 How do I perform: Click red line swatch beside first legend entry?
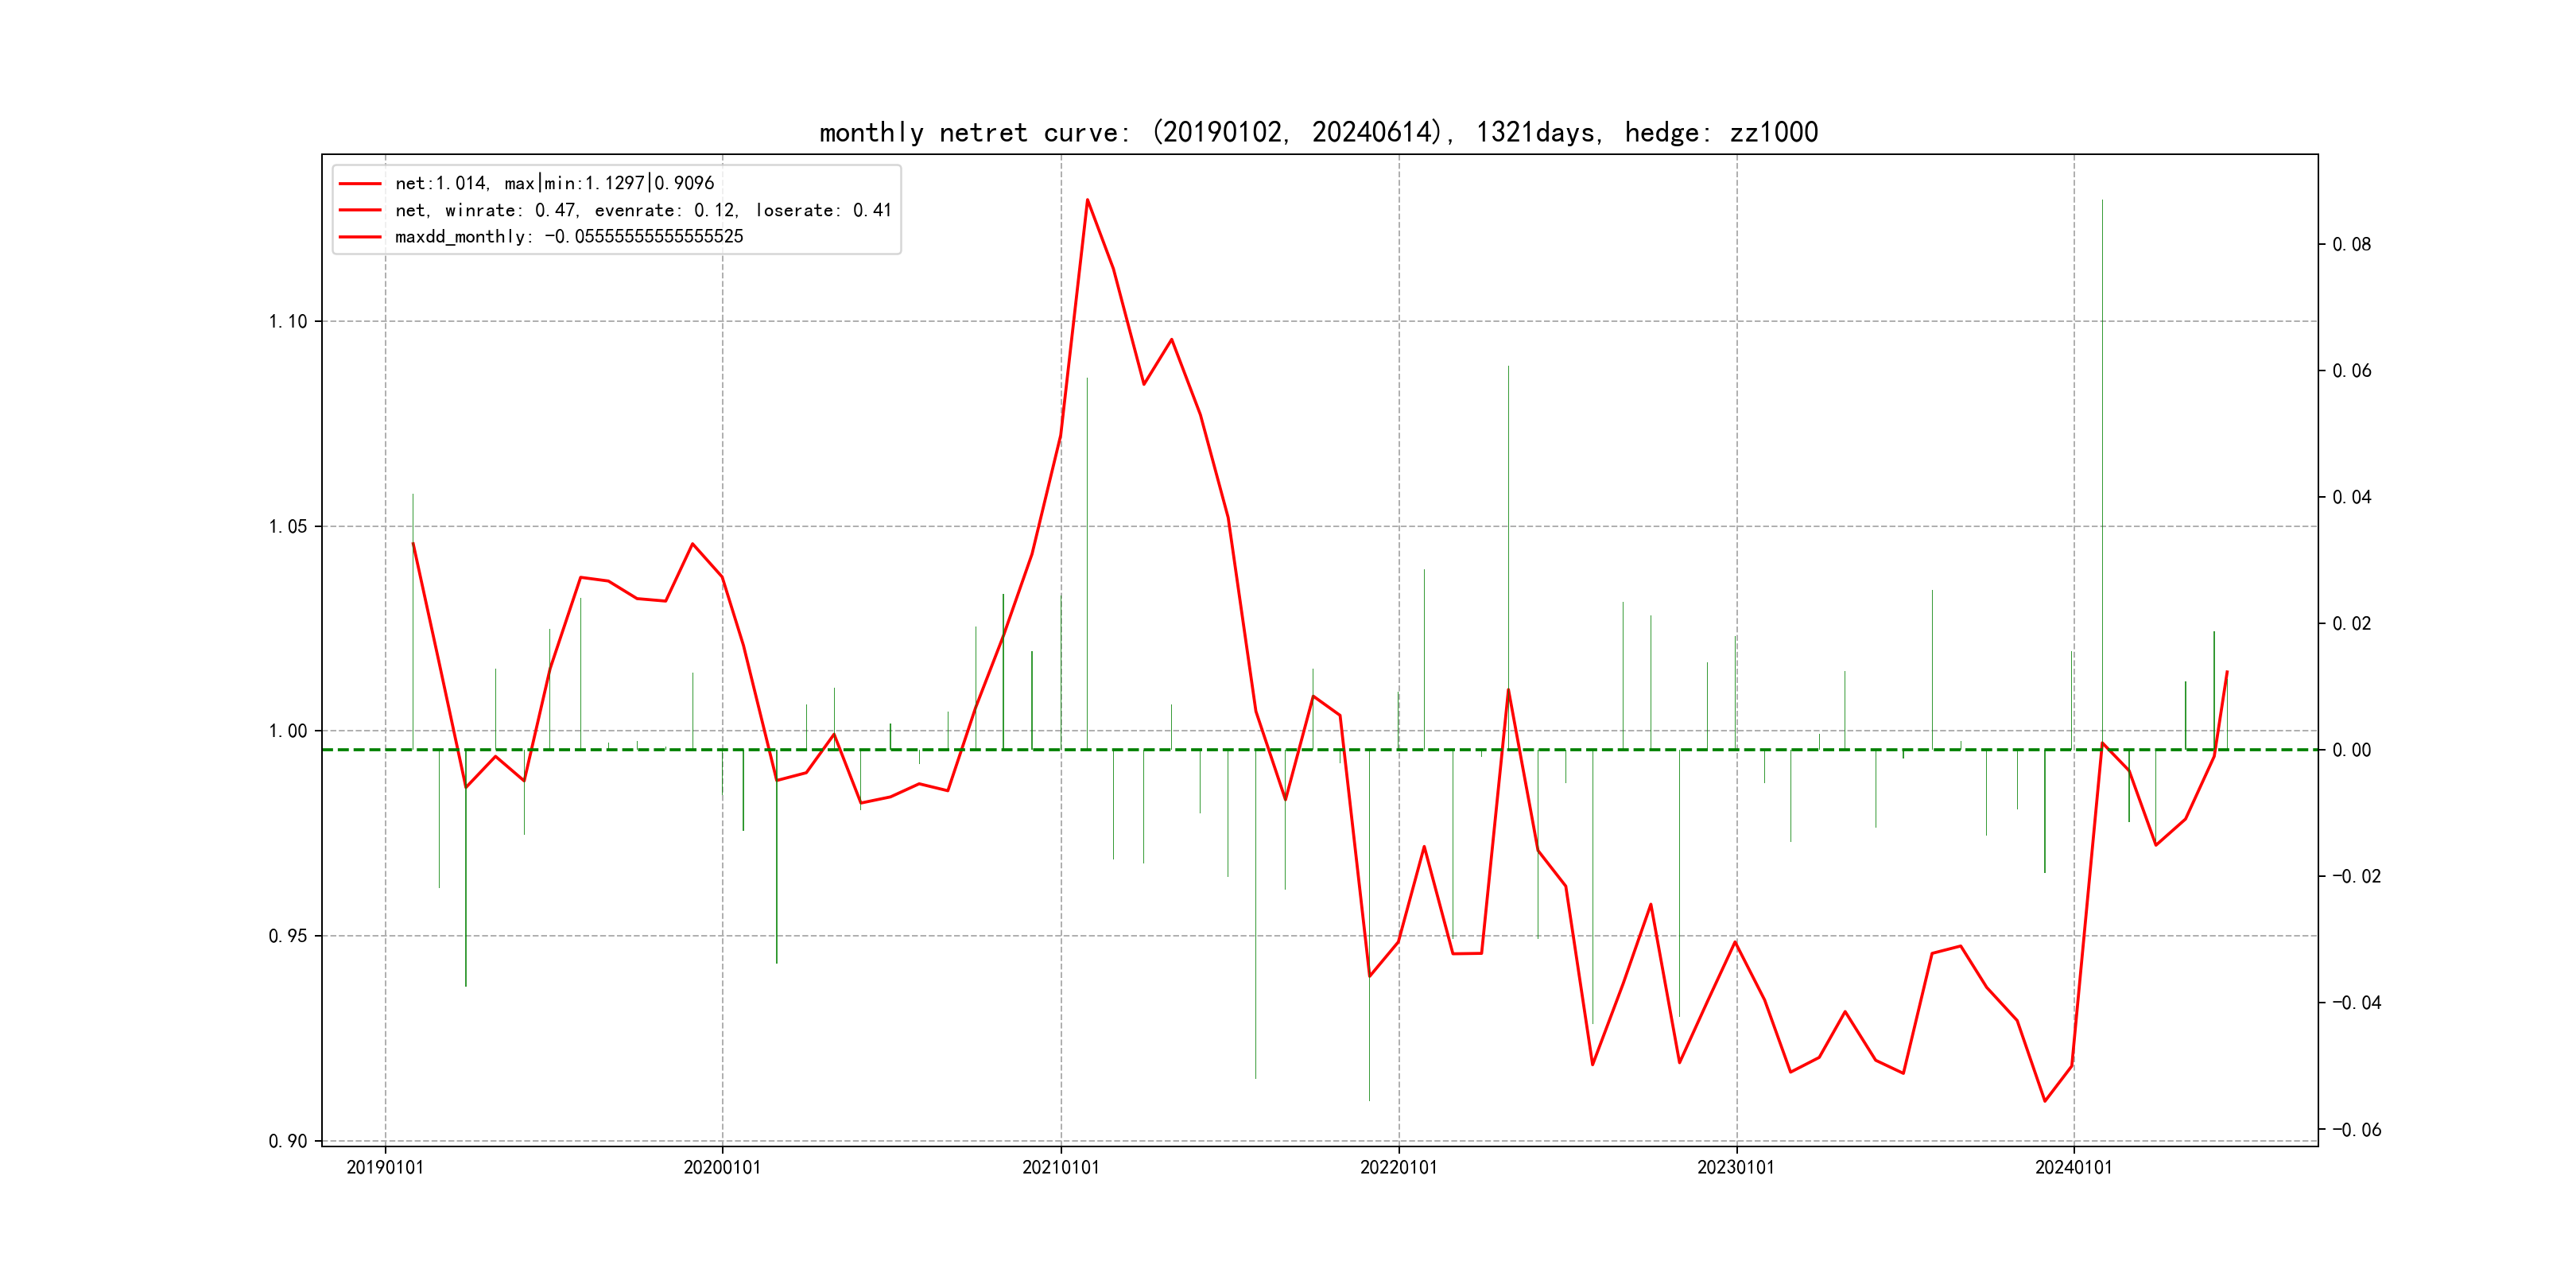pos(360,184)
